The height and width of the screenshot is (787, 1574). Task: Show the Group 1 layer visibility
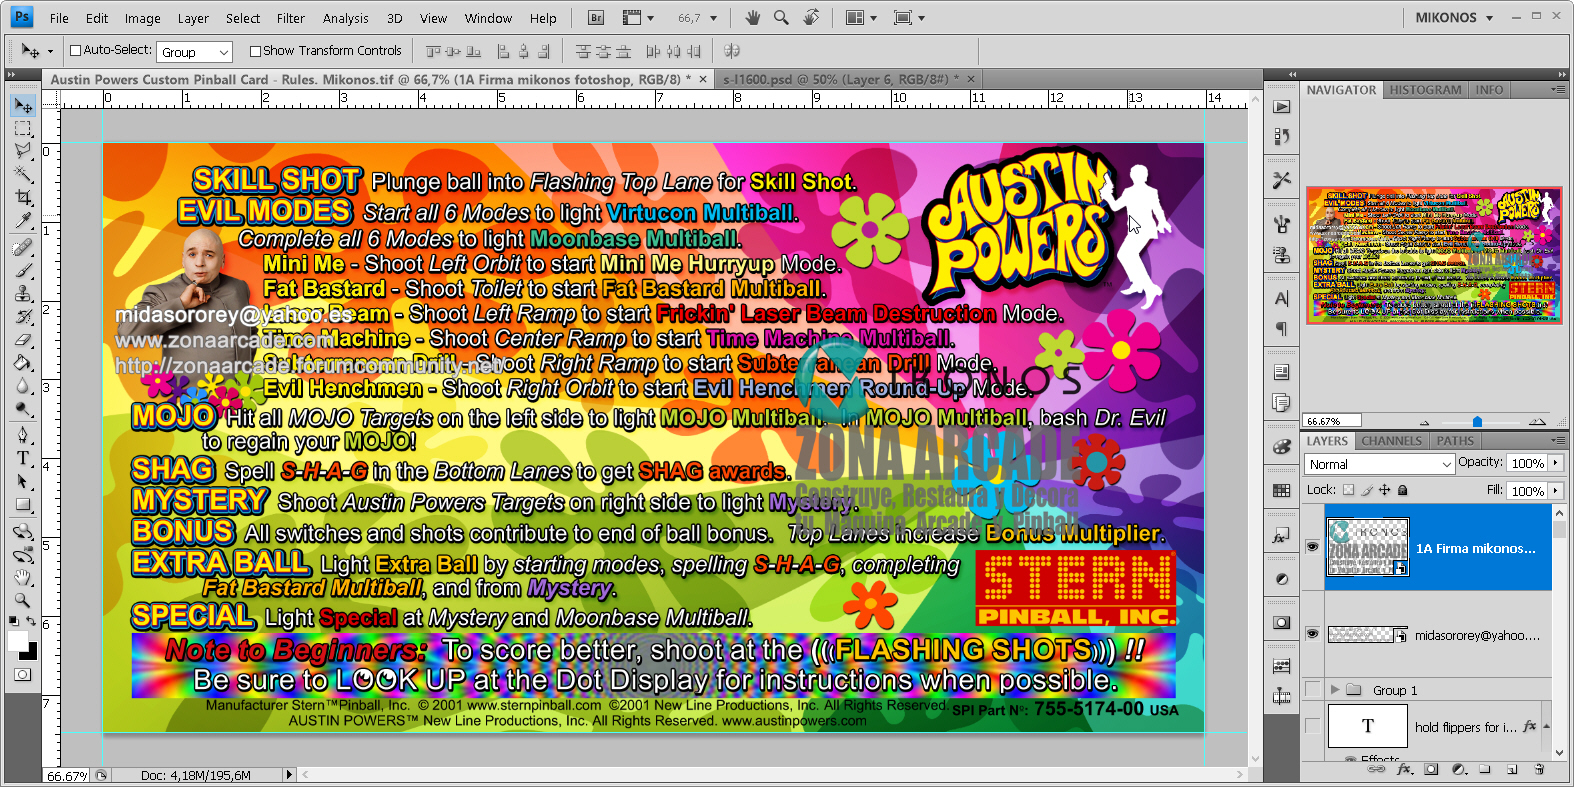1312,690
